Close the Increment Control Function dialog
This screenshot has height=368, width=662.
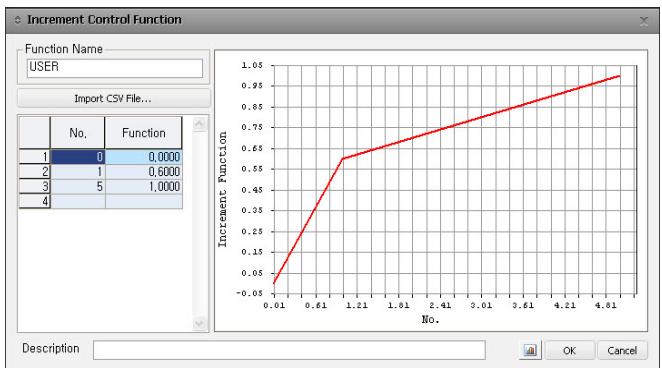[x=643, y=21]
